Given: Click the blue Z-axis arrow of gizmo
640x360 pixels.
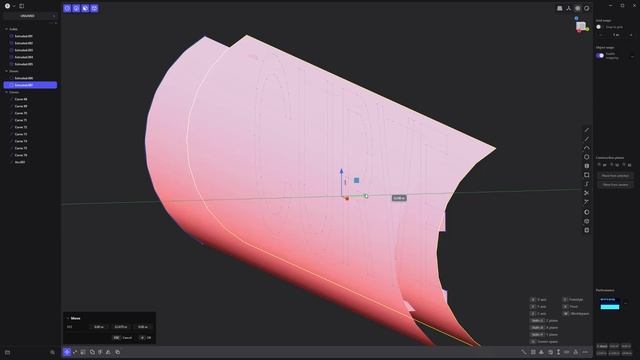Looking at the screenshot, I should pyautogui.click(x=342, y=172).
